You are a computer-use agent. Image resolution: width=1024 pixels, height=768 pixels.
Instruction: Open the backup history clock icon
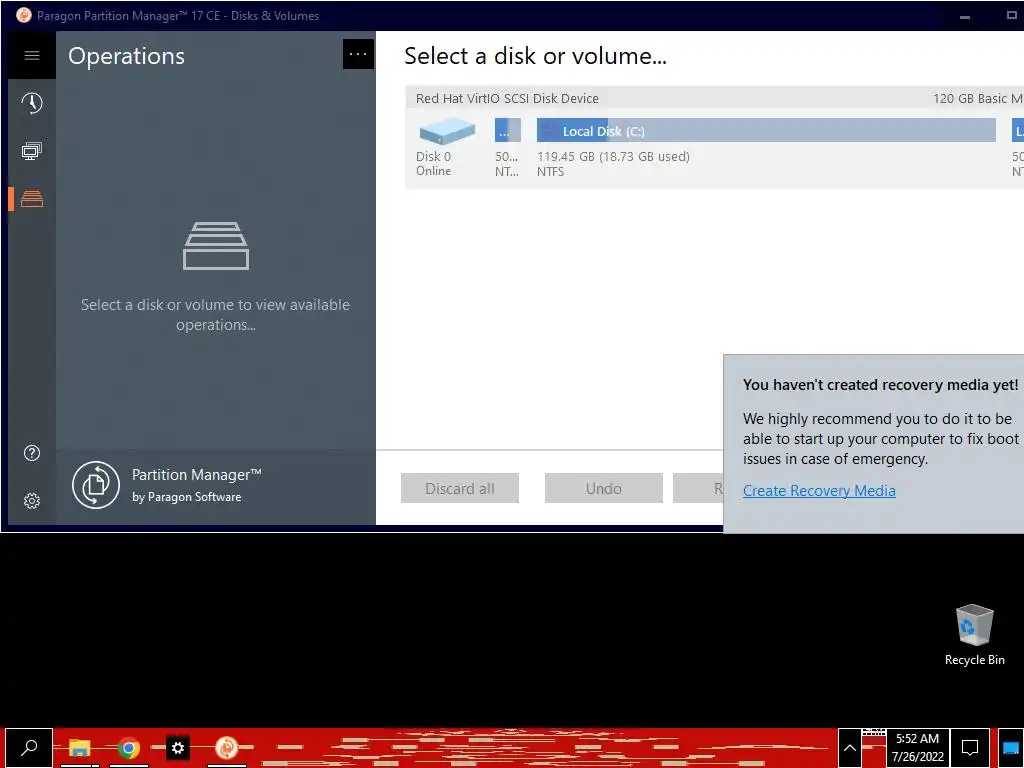coord(31,103)
